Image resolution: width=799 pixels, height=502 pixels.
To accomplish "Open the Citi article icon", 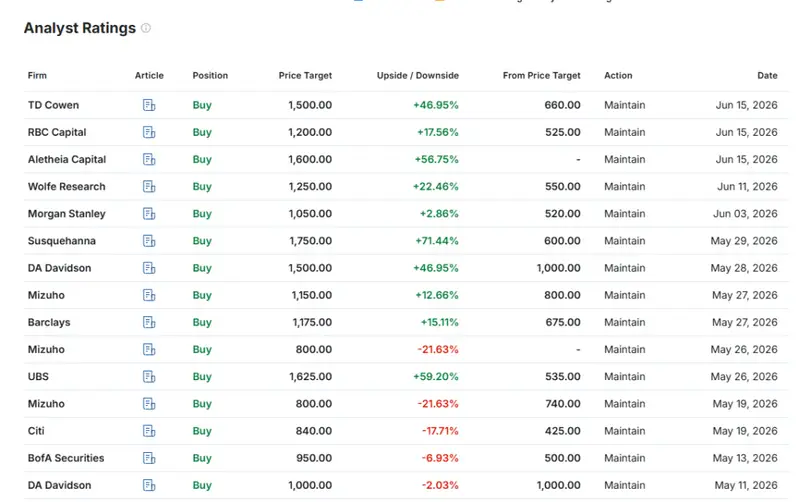I will (149, 431).
